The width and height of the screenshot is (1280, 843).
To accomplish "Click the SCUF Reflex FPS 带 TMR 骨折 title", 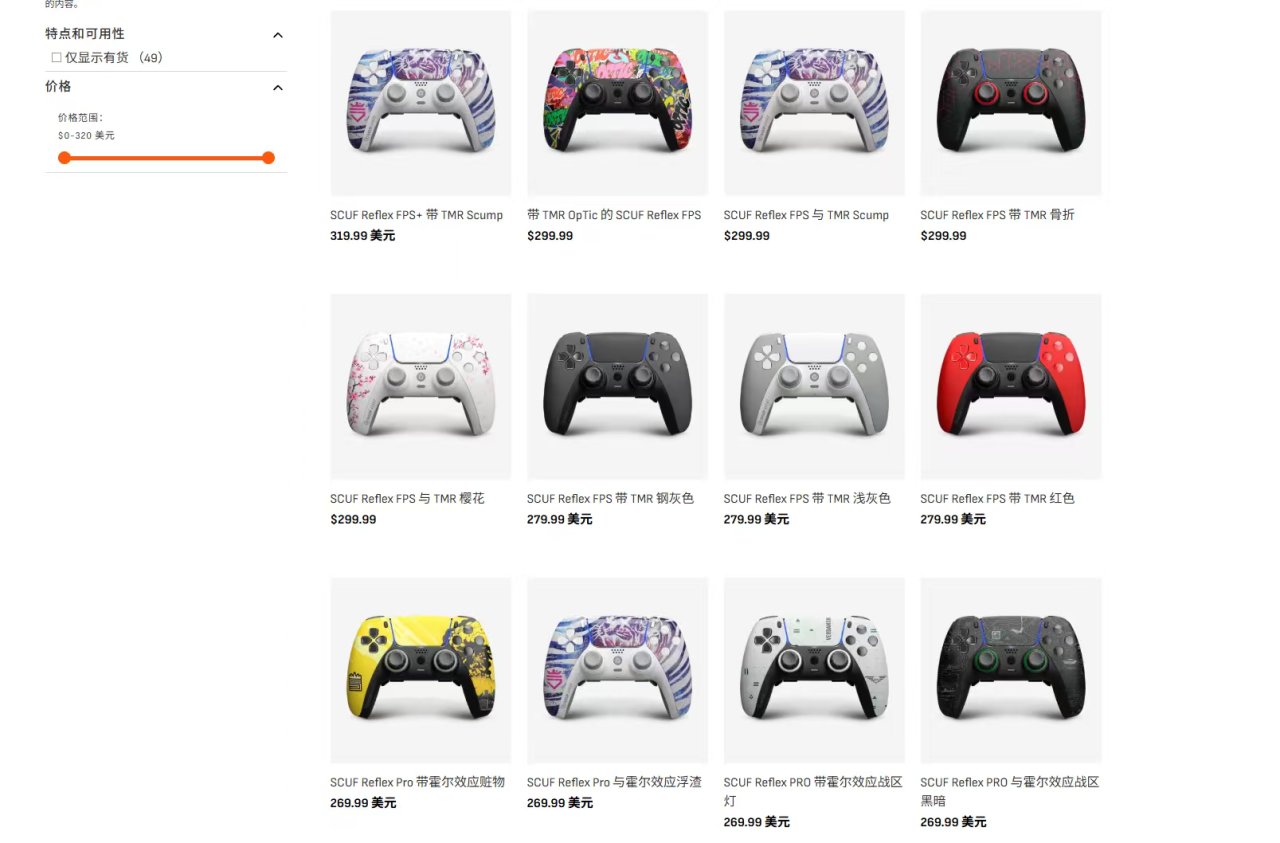I will click(997, 215).
